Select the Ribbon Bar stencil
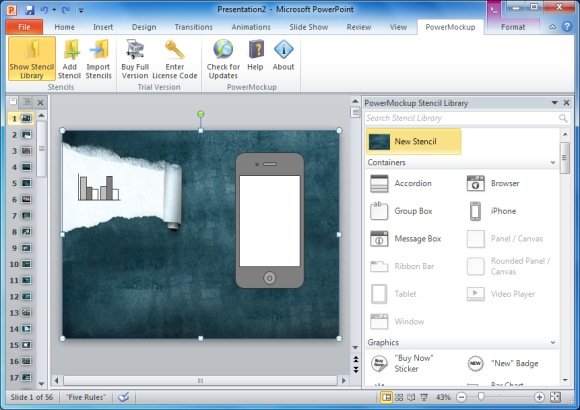The image size is (580, 410). point(402,266)
